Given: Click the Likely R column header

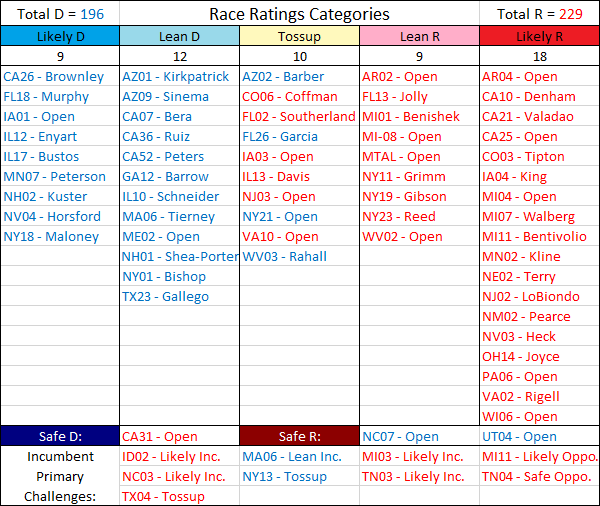Looking at the screenshot, I should point(540,36).
